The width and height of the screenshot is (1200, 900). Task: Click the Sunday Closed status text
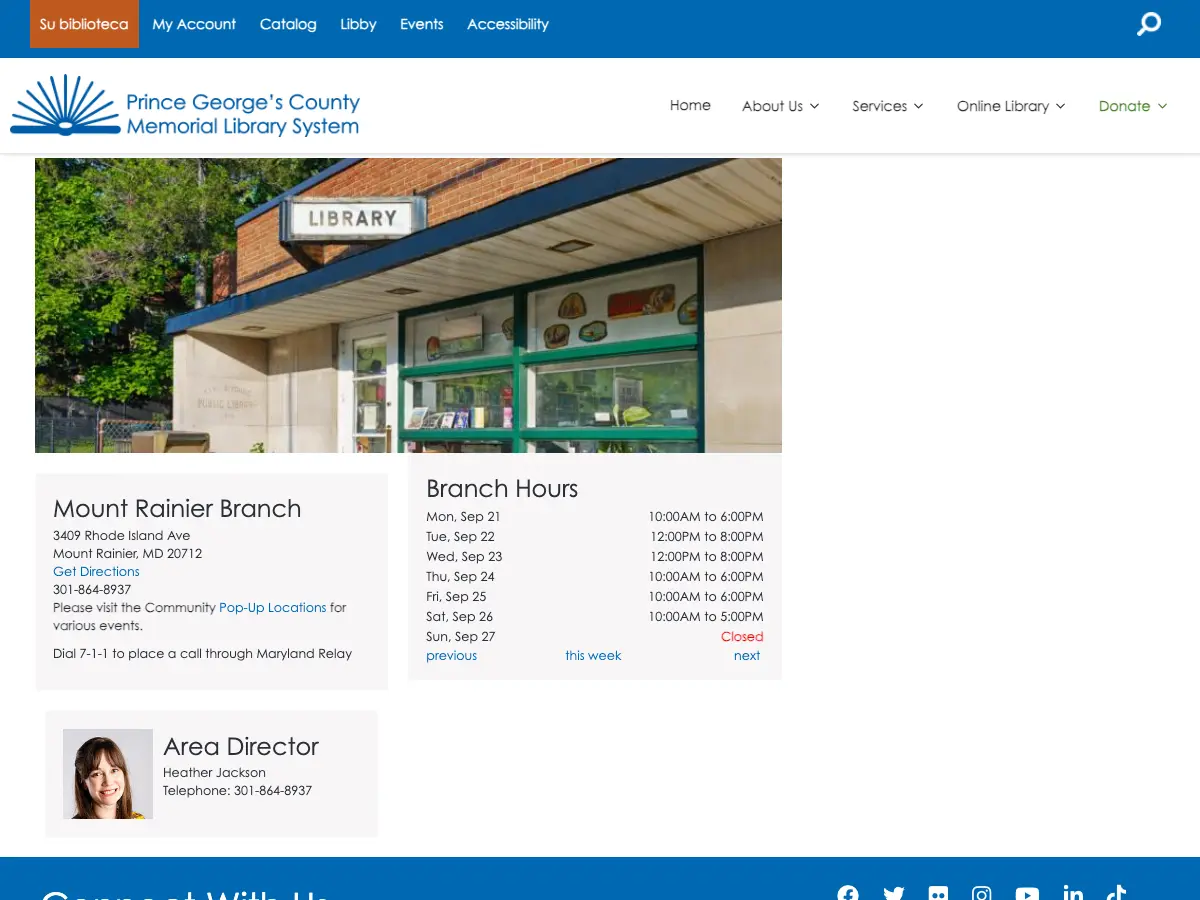click(742, 637)
